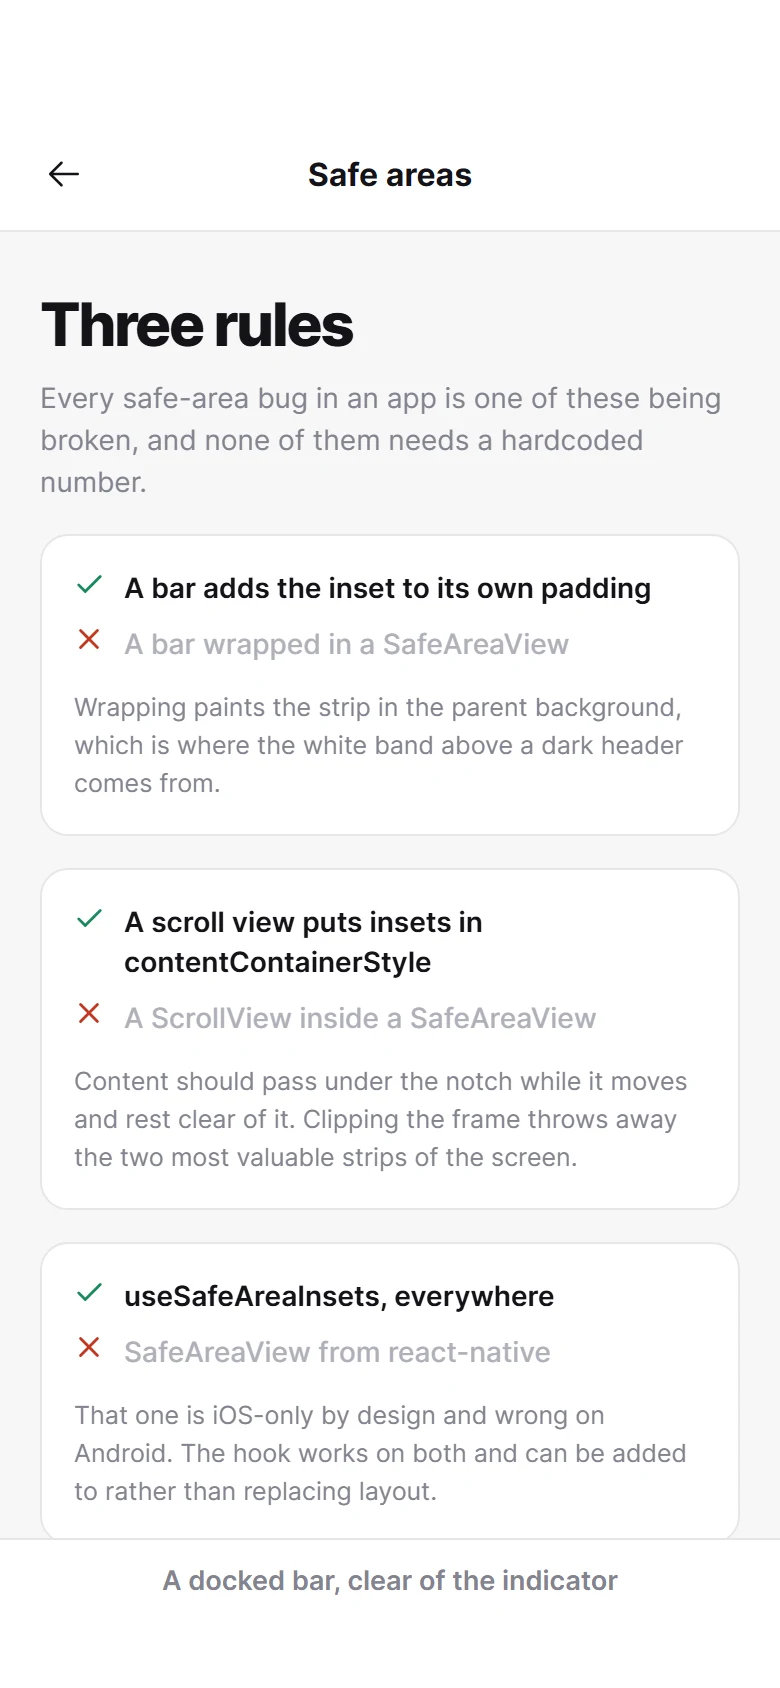Select 'A bar wrapped in a SafeAreaView' text
Viewport: 780px width, 1688px height.
point(346,644)
